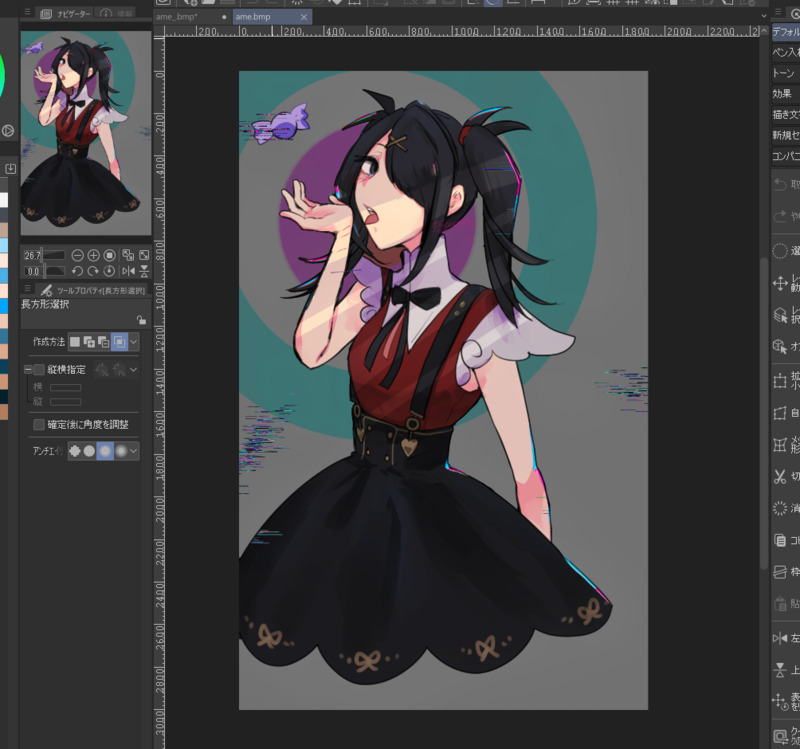Click the flip vertical icon in quick access

click(x=780, y=670)
